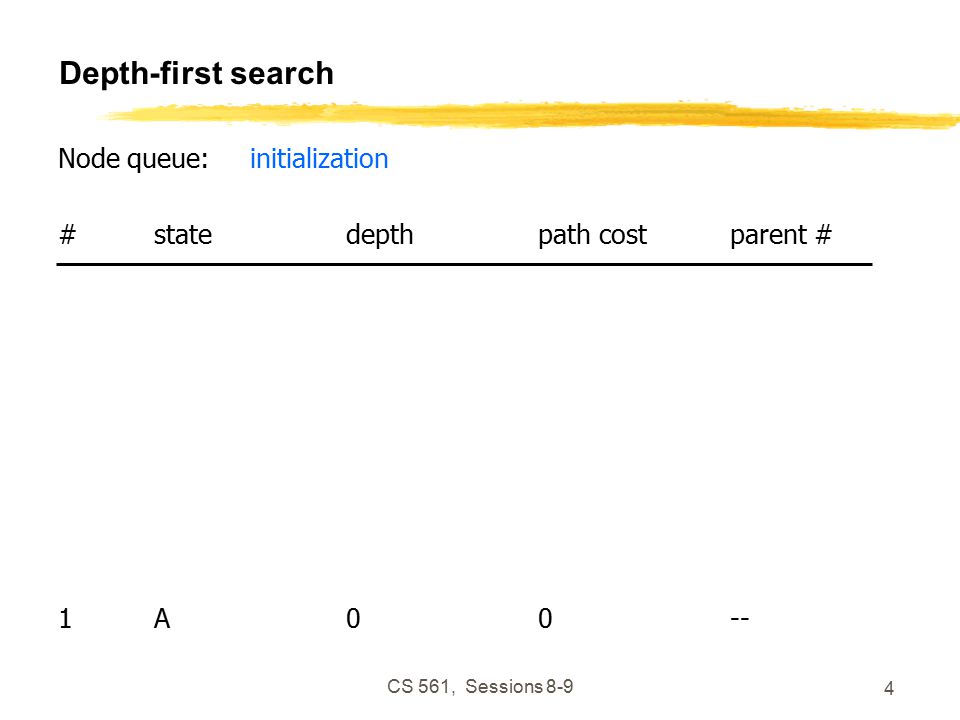
Task: Click the state column header
Action: [x=182, y=235]
